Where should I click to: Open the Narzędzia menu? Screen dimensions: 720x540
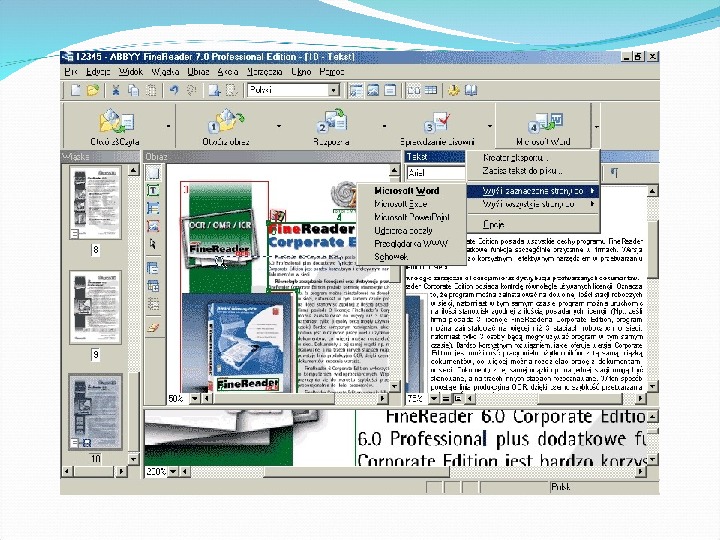[x=264, y=72]
